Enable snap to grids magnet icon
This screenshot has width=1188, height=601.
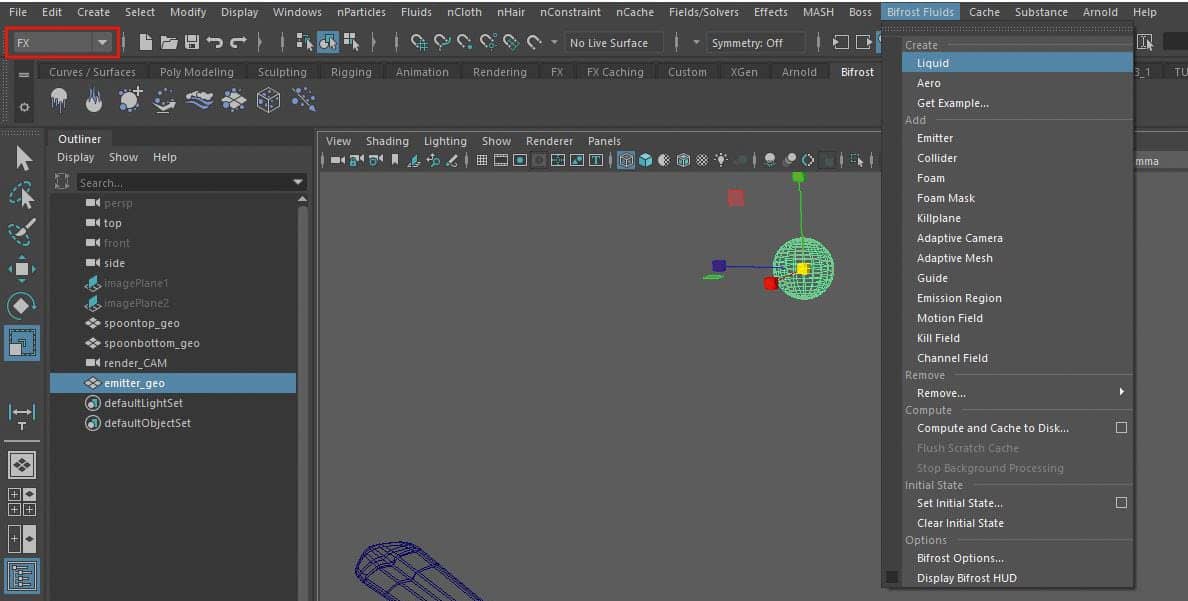pos(419,42)
